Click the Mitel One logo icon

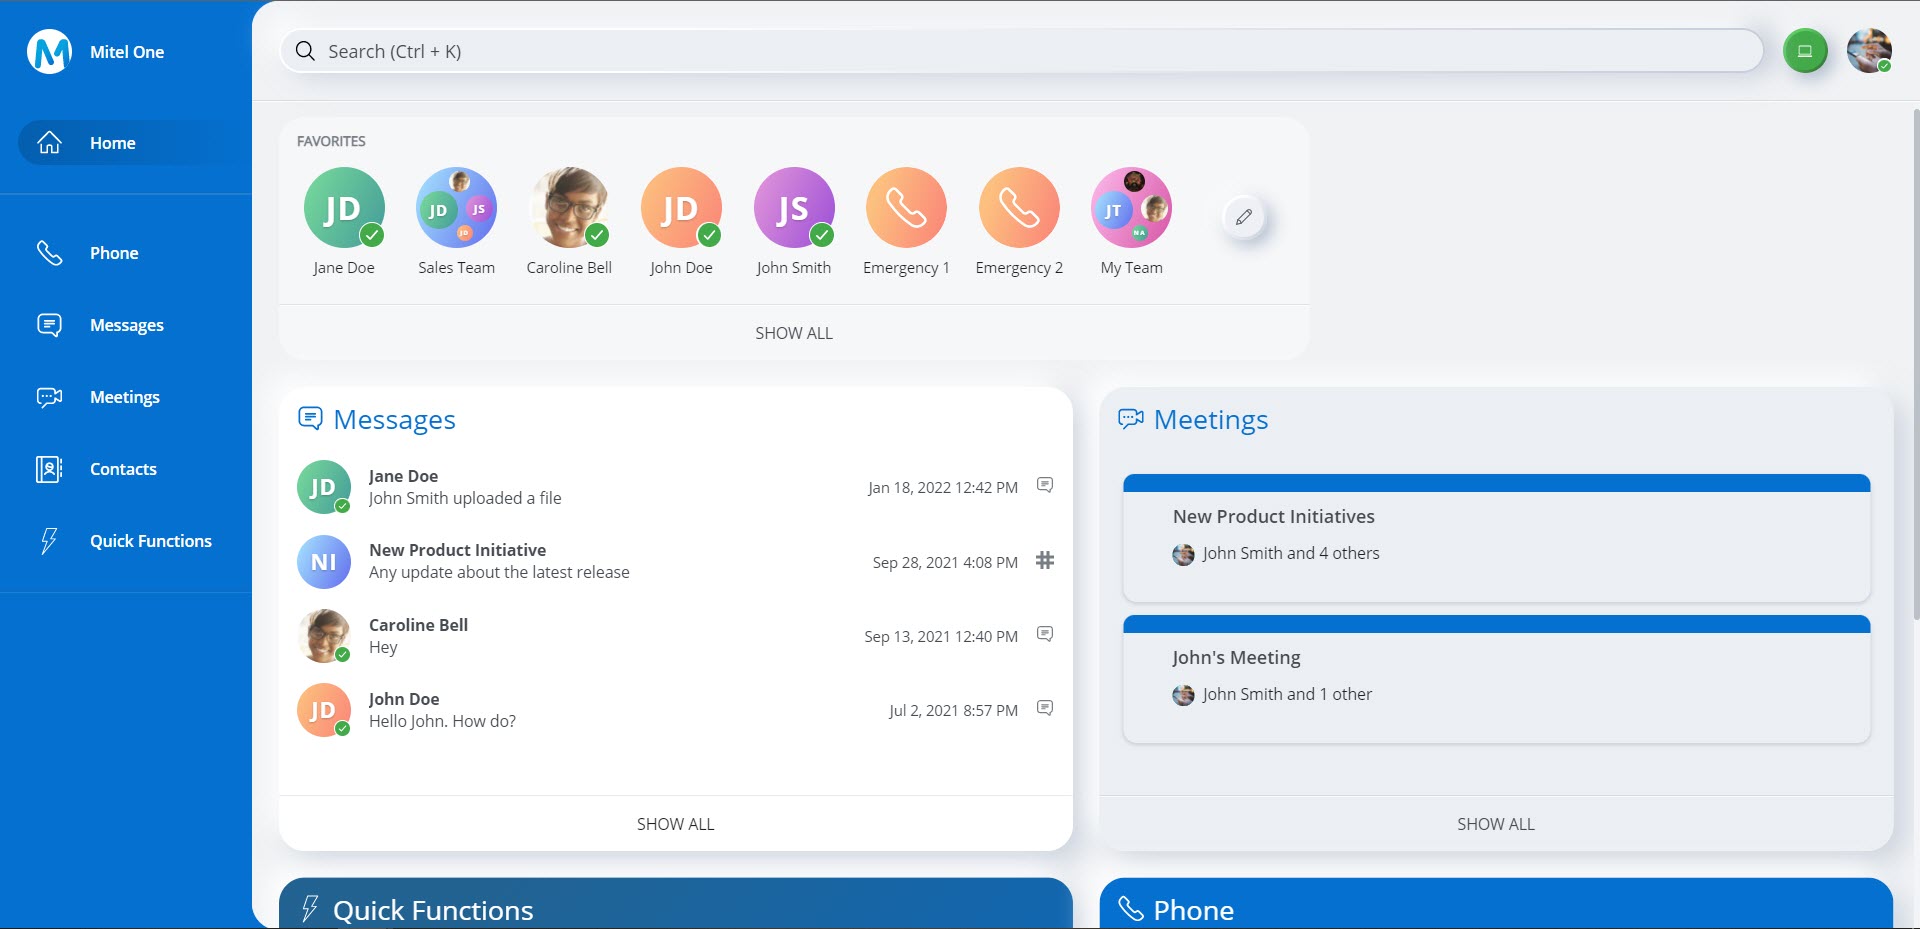click(x=49, y=52)
